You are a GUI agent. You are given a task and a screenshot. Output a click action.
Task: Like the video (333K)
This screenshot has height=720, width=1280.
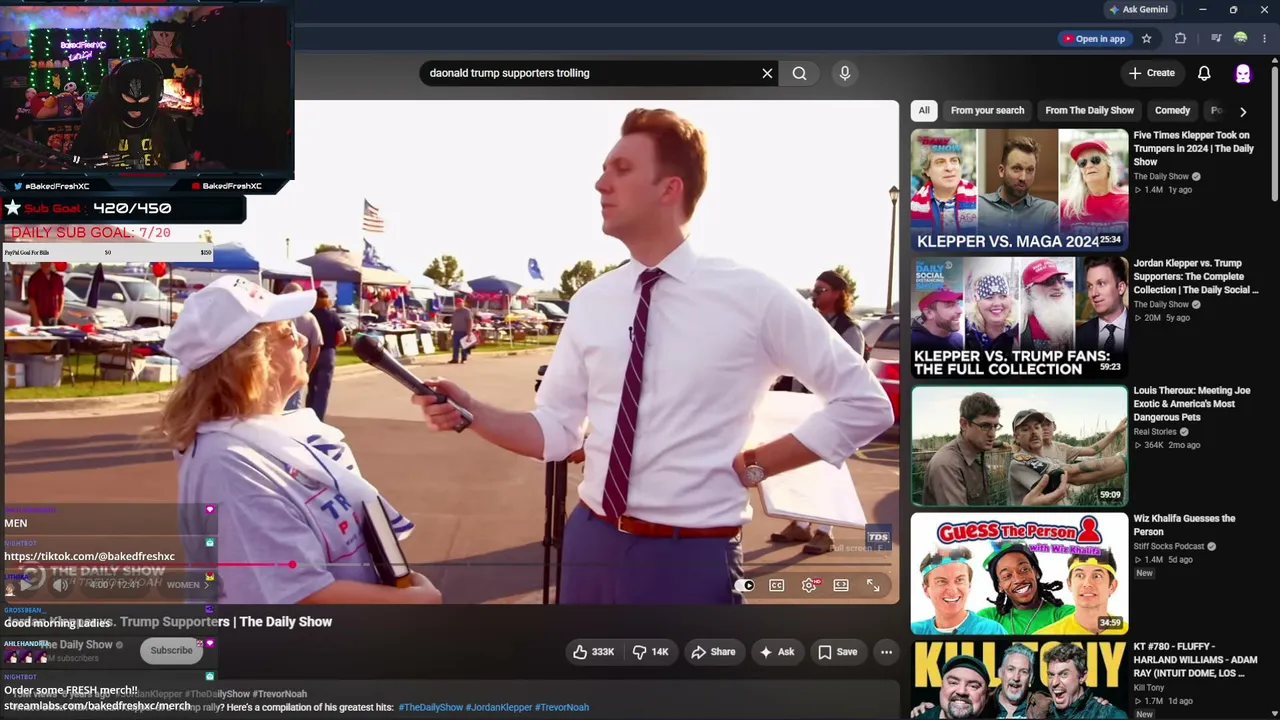tap(593, 652)
